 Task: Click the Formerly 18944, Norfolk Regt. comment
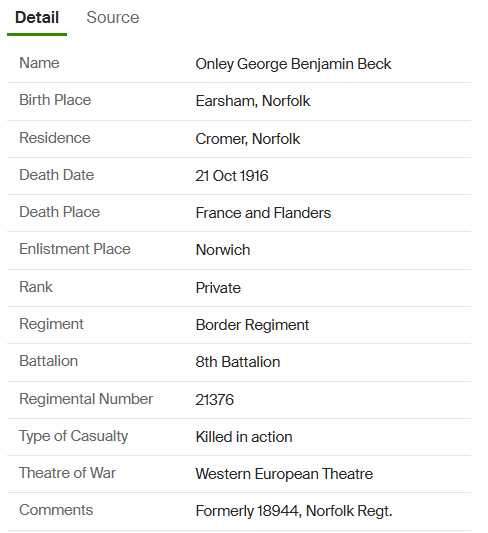[x=294, y=511]
